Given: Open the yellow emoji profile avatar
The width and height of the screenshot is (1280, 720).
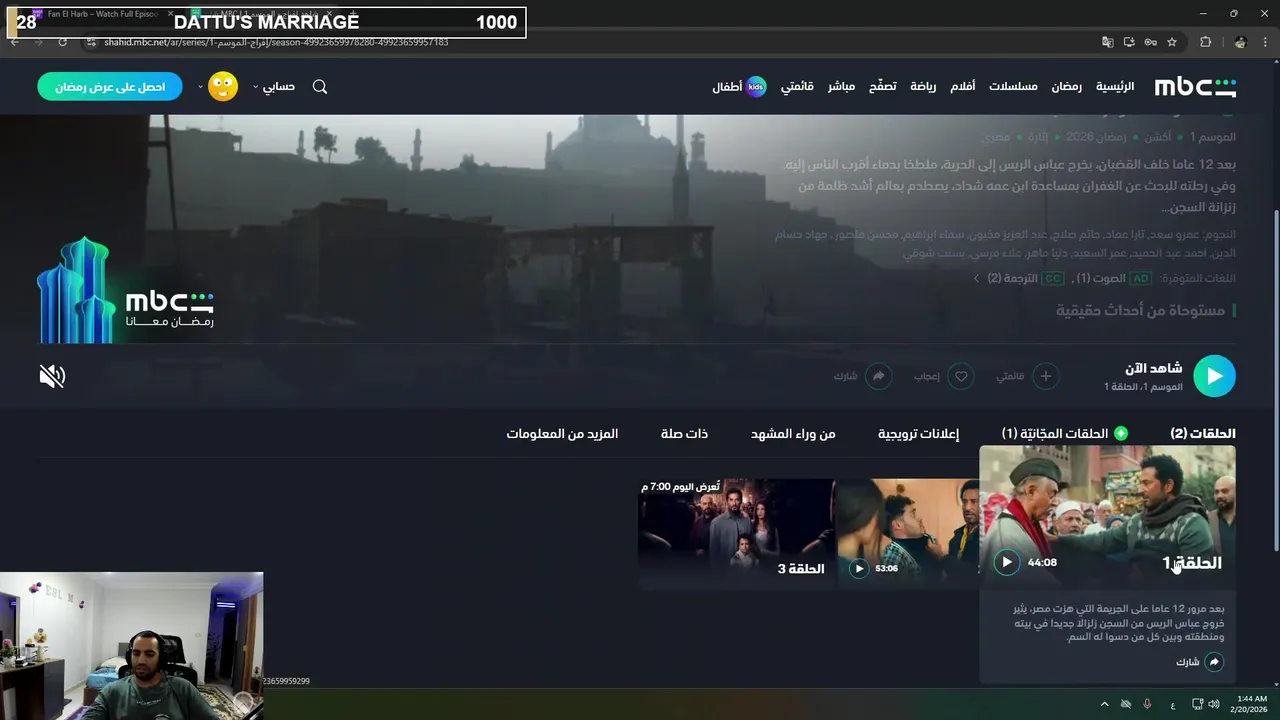Looking at the screenshot, I should [x=223, y=87].
